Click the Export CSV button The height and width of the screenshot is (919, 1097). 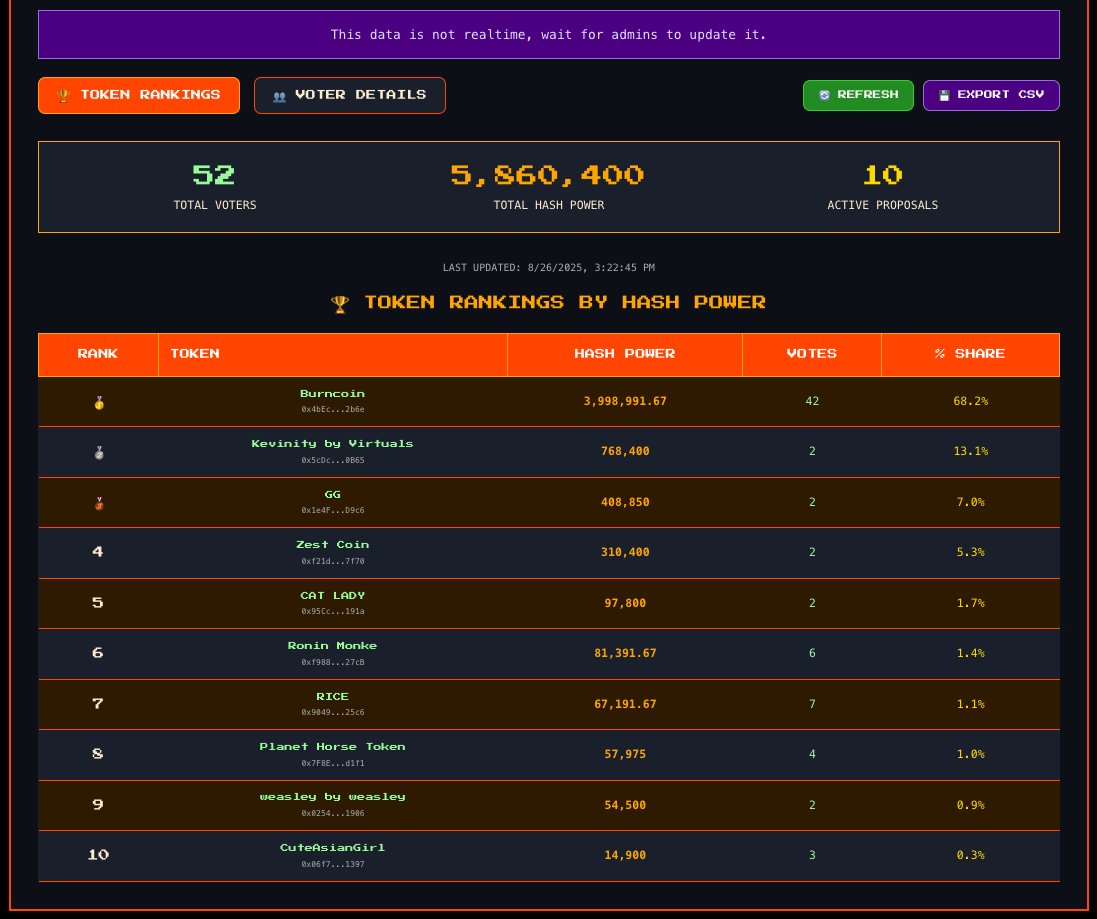click(991, 94)
